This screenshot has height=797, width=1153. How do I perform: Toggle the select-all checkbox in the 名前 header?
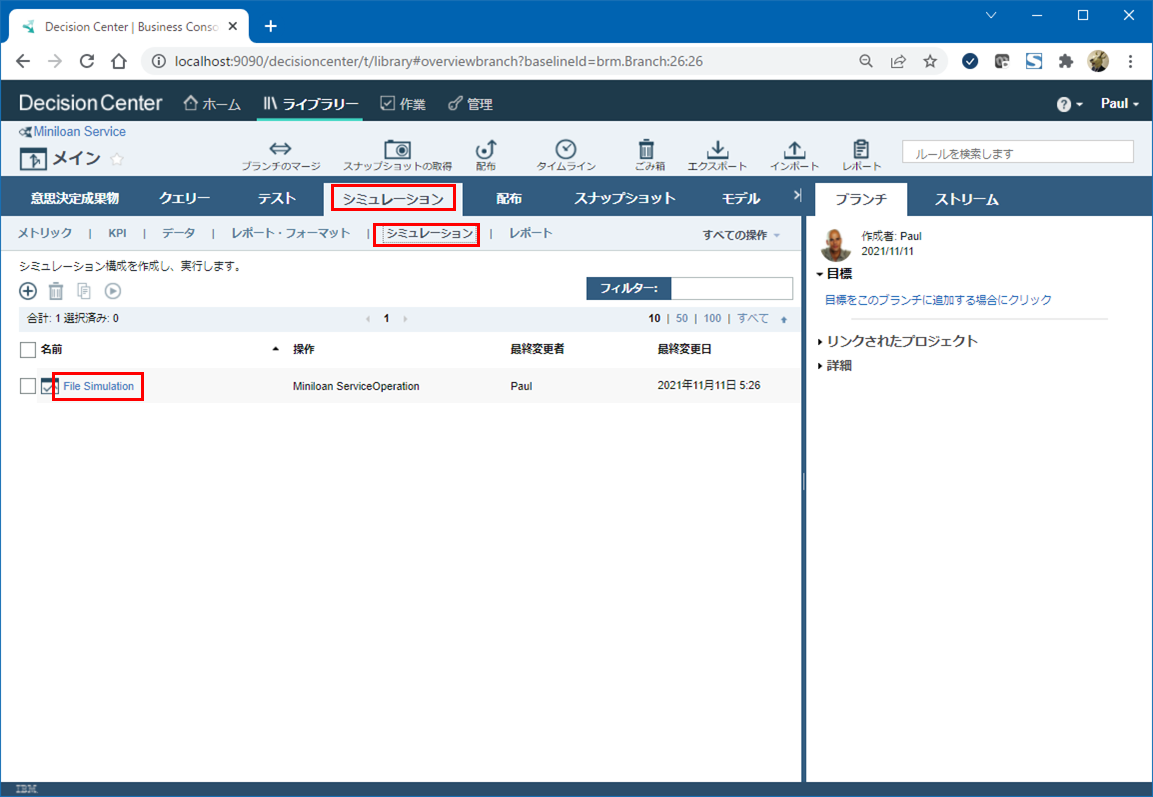pyautogui.click(x=28, y=350)
